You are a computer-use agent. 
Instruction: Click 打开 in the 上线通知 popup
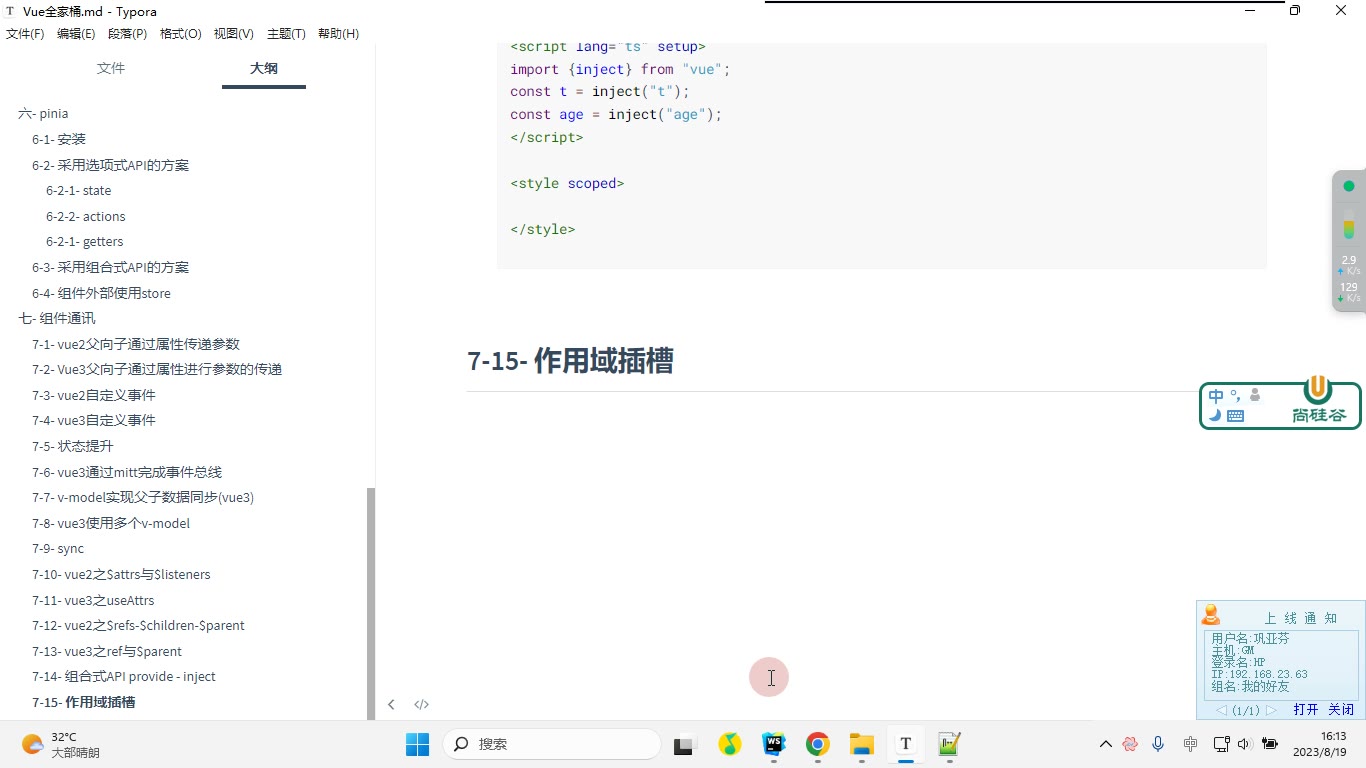coord(1306,710)
